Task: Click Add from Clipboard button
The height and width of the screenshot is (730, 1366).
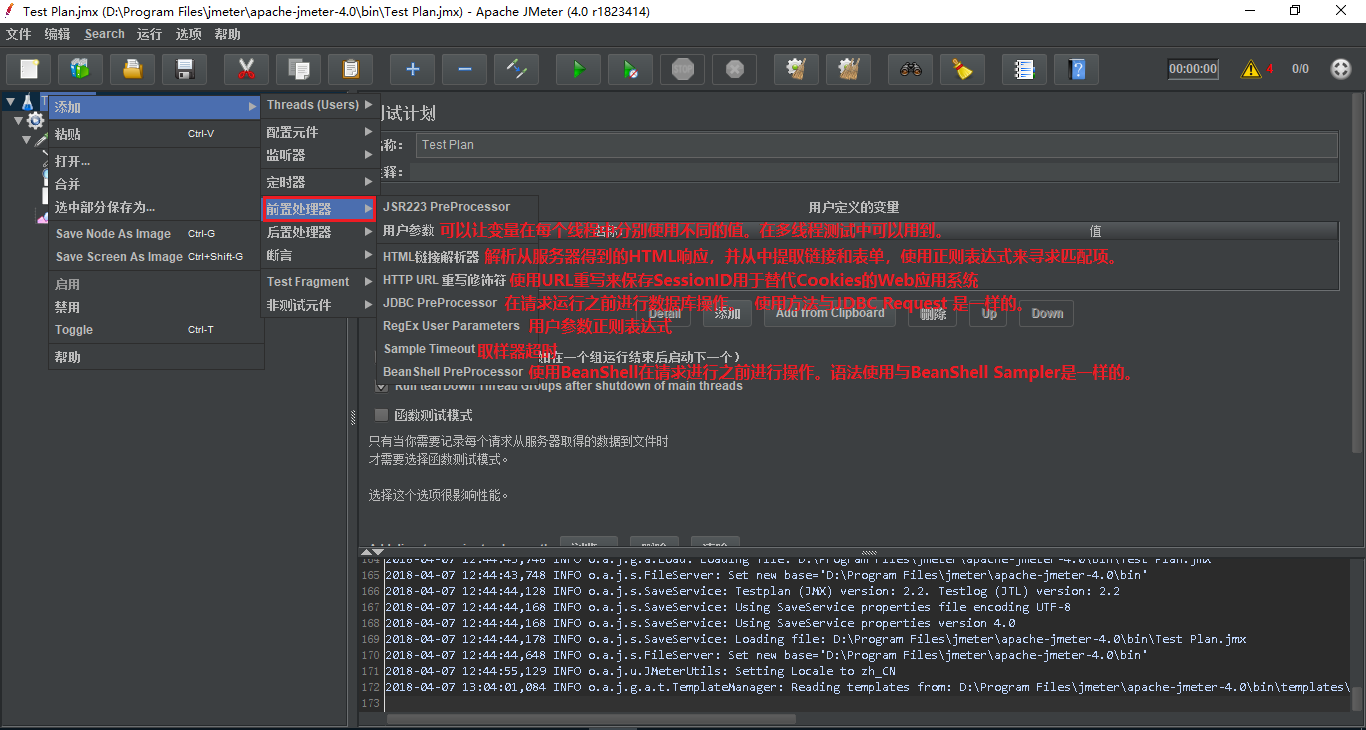Action: click(830, 314)
